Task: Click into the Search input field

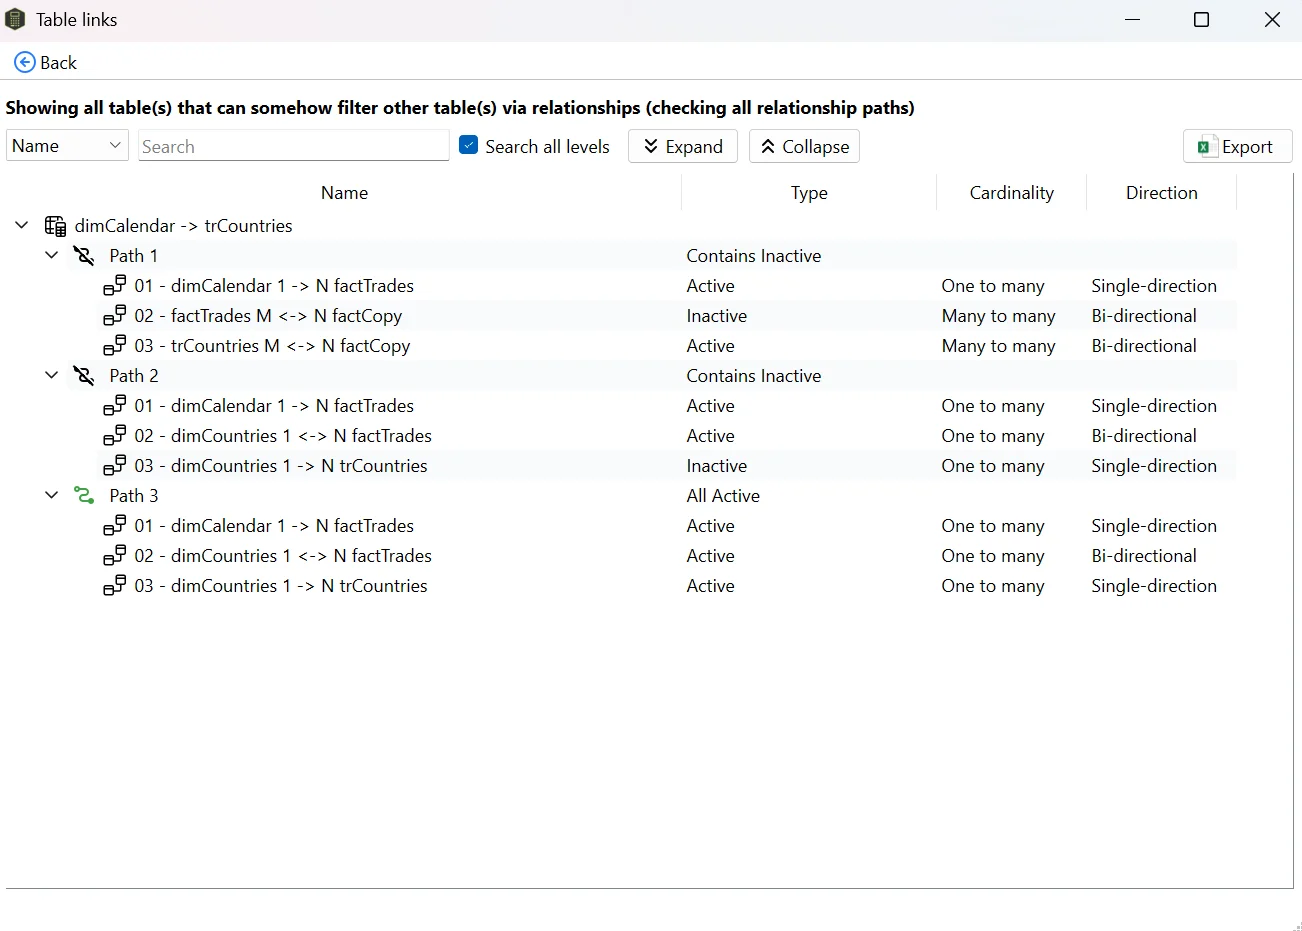Action: [x=294, y=146]
